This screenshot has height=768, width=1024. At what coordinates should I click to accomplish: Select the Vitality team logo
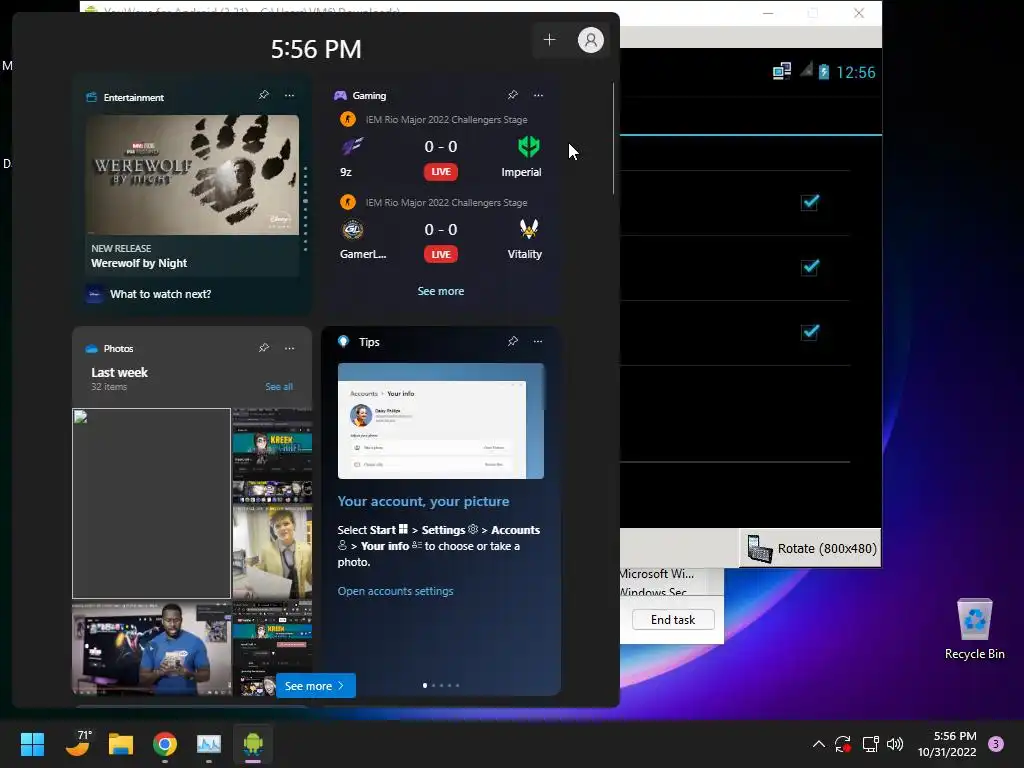point(528,229)
